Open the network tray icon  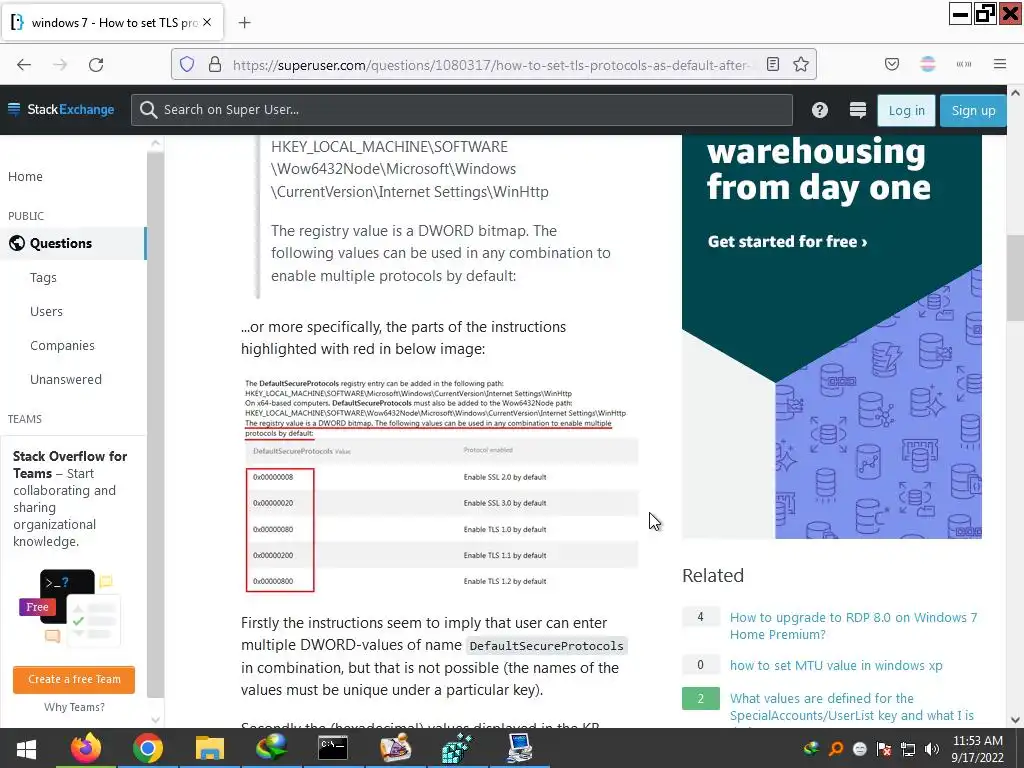pyautogui.click(x=908, y=749)
